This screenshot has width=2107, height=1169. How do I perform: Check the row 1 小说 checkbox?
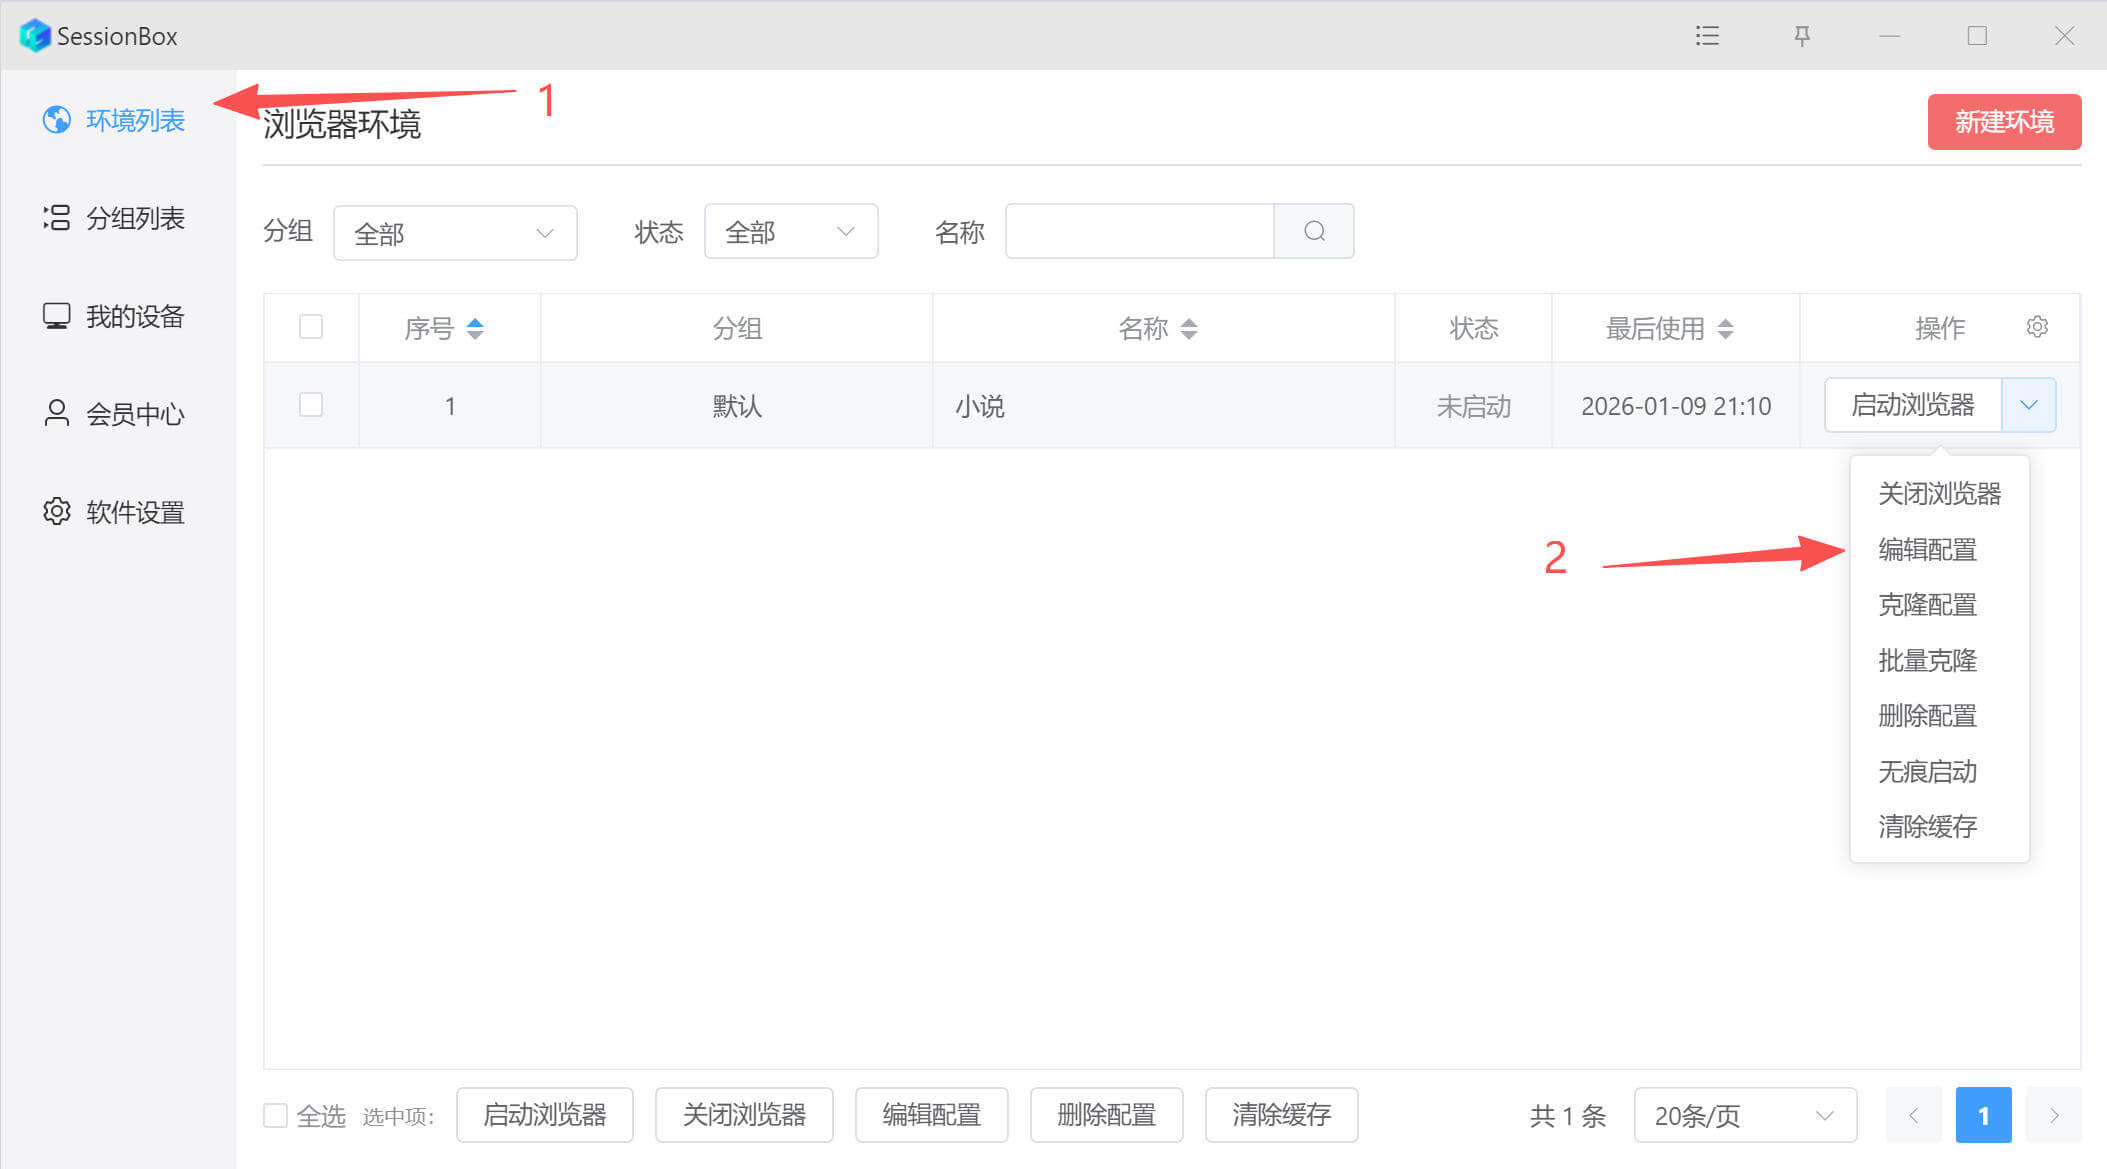pyautogui.click(x=311, y=405)
